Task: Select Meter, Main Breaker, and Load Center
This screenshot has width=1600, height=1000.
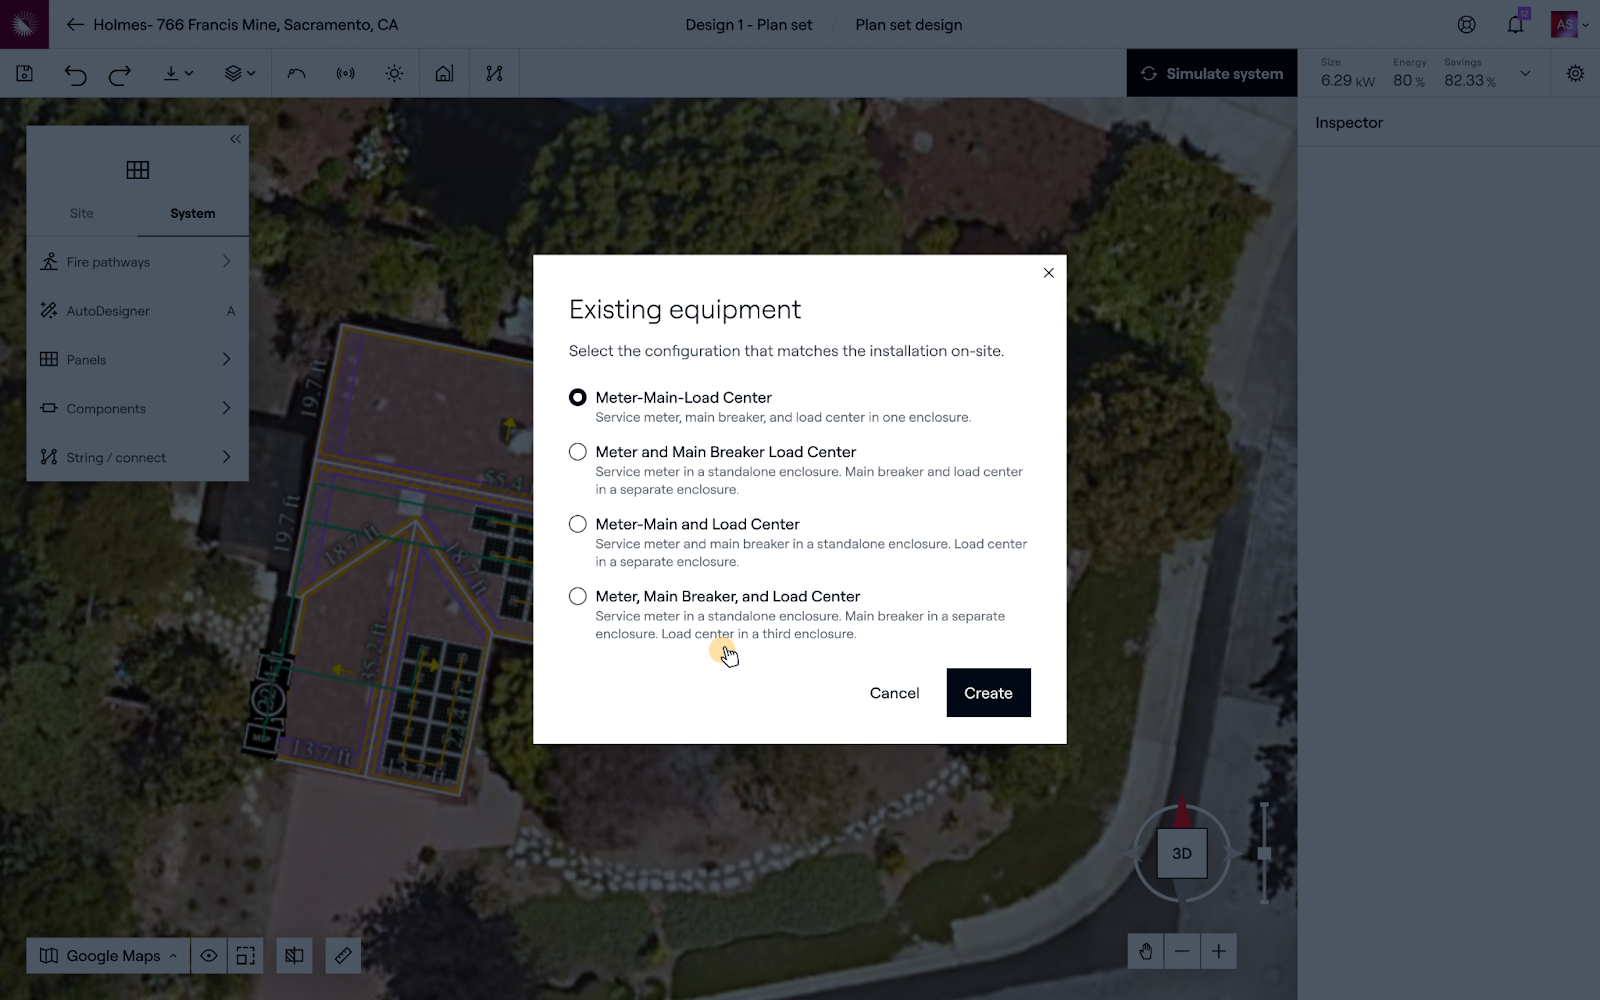Action: click(578, 596)
